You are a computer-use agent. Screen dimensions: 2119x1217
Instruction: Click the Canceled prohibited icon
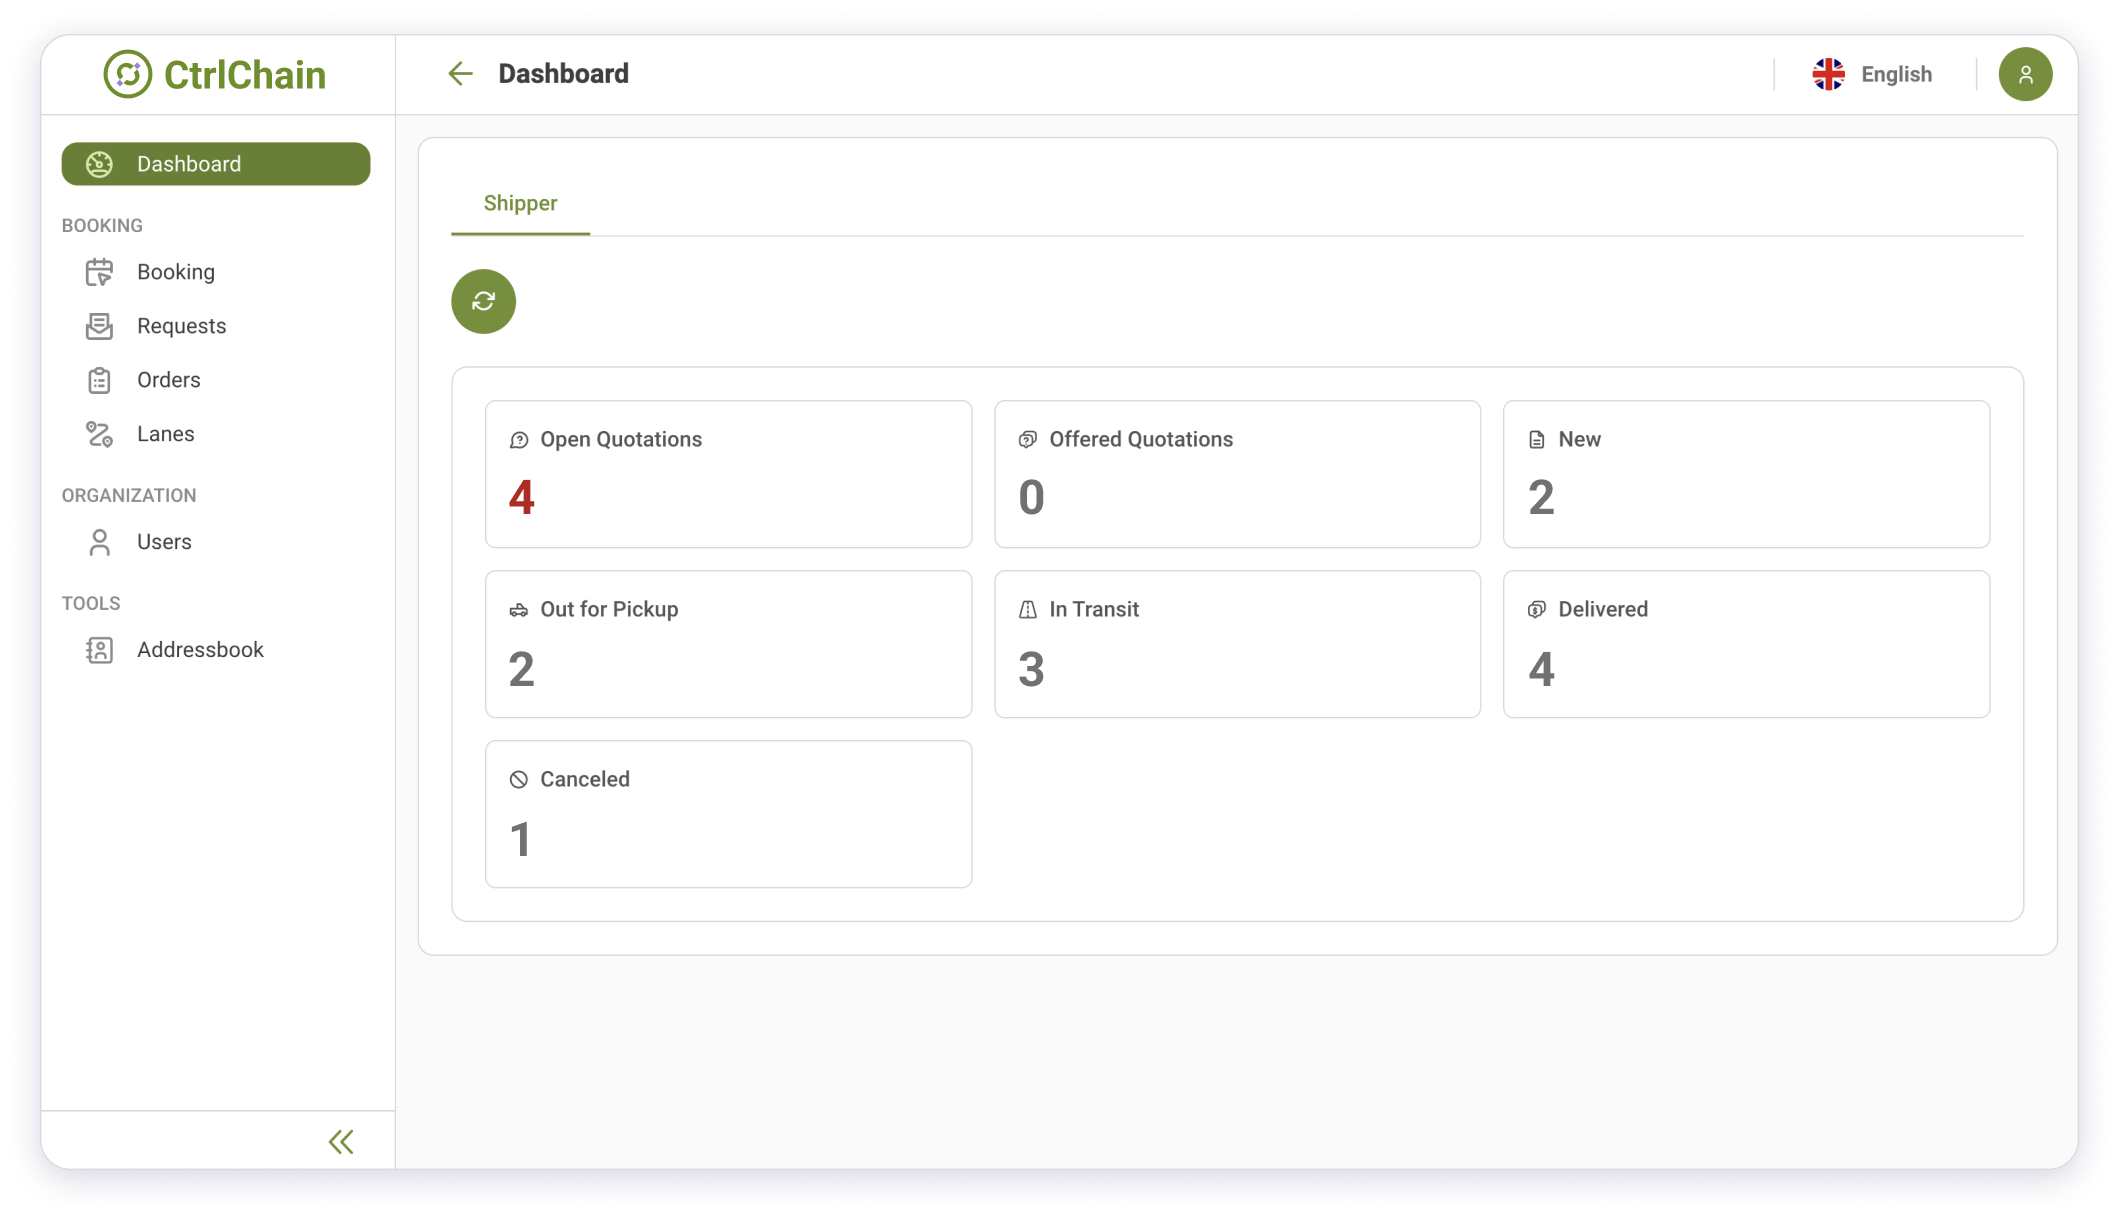pos(518,780)
